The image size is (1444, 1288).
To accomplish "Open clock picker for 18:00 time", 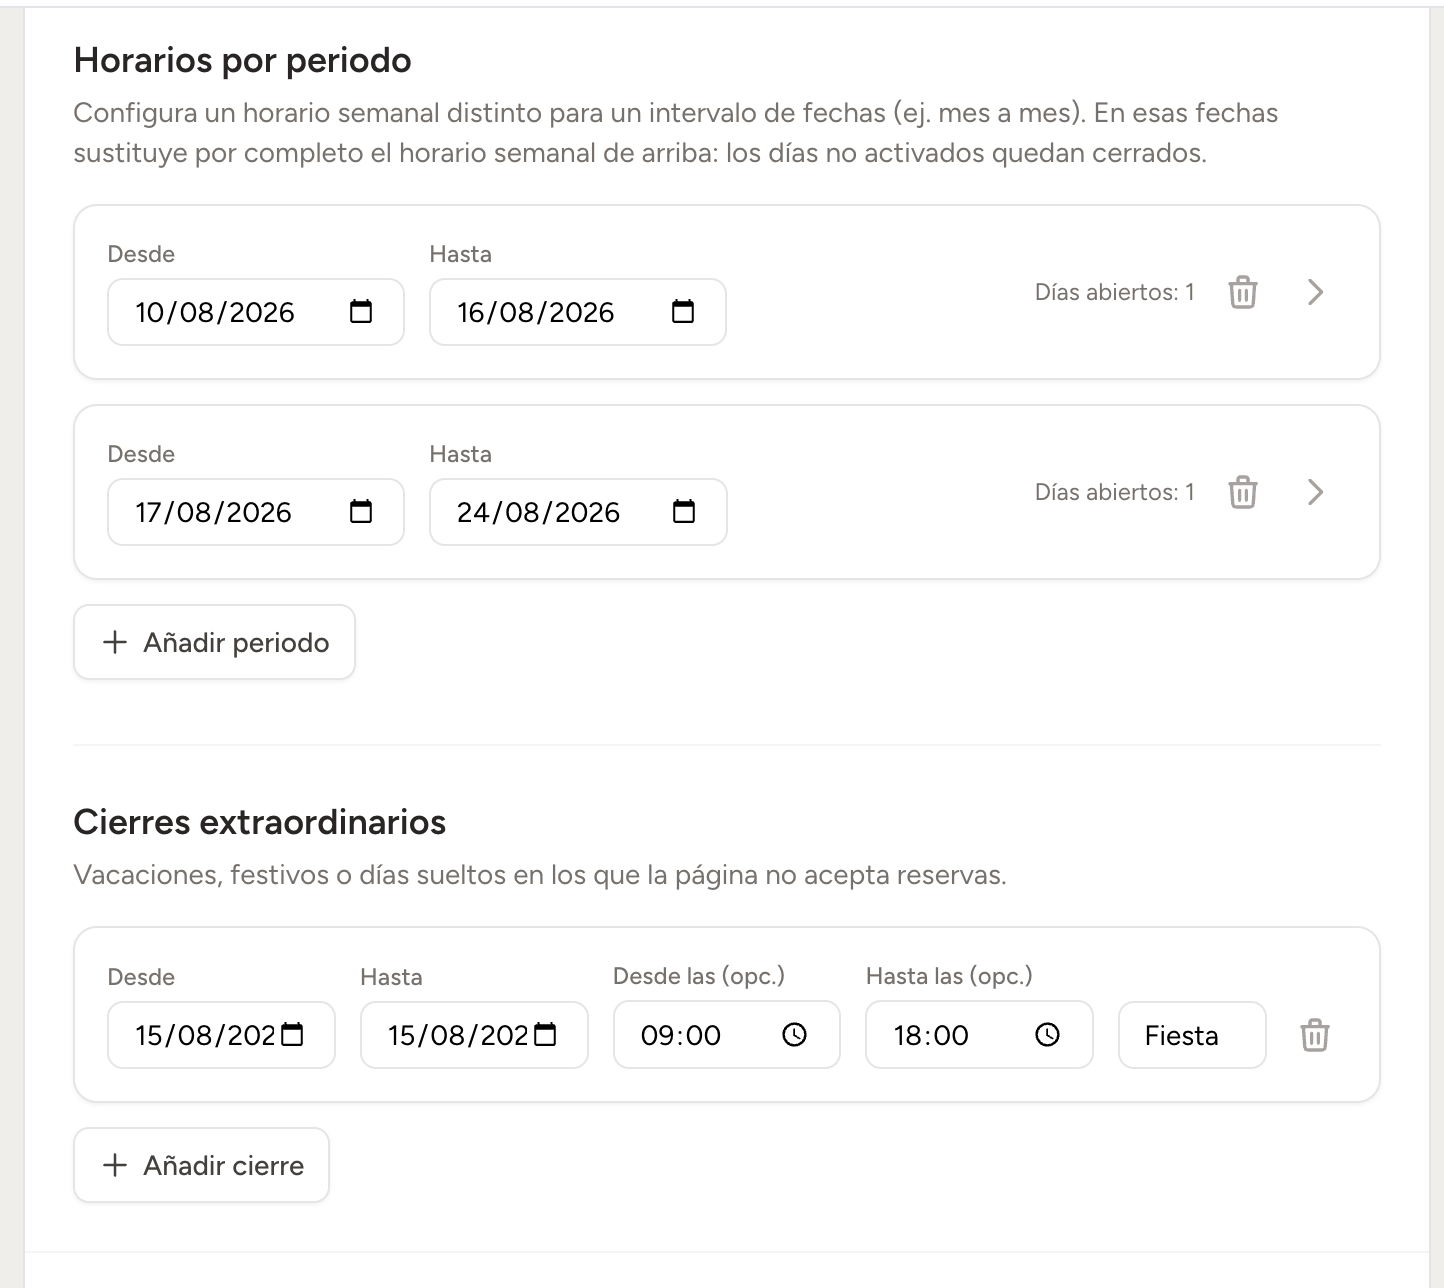I will click(1047, 1035).
